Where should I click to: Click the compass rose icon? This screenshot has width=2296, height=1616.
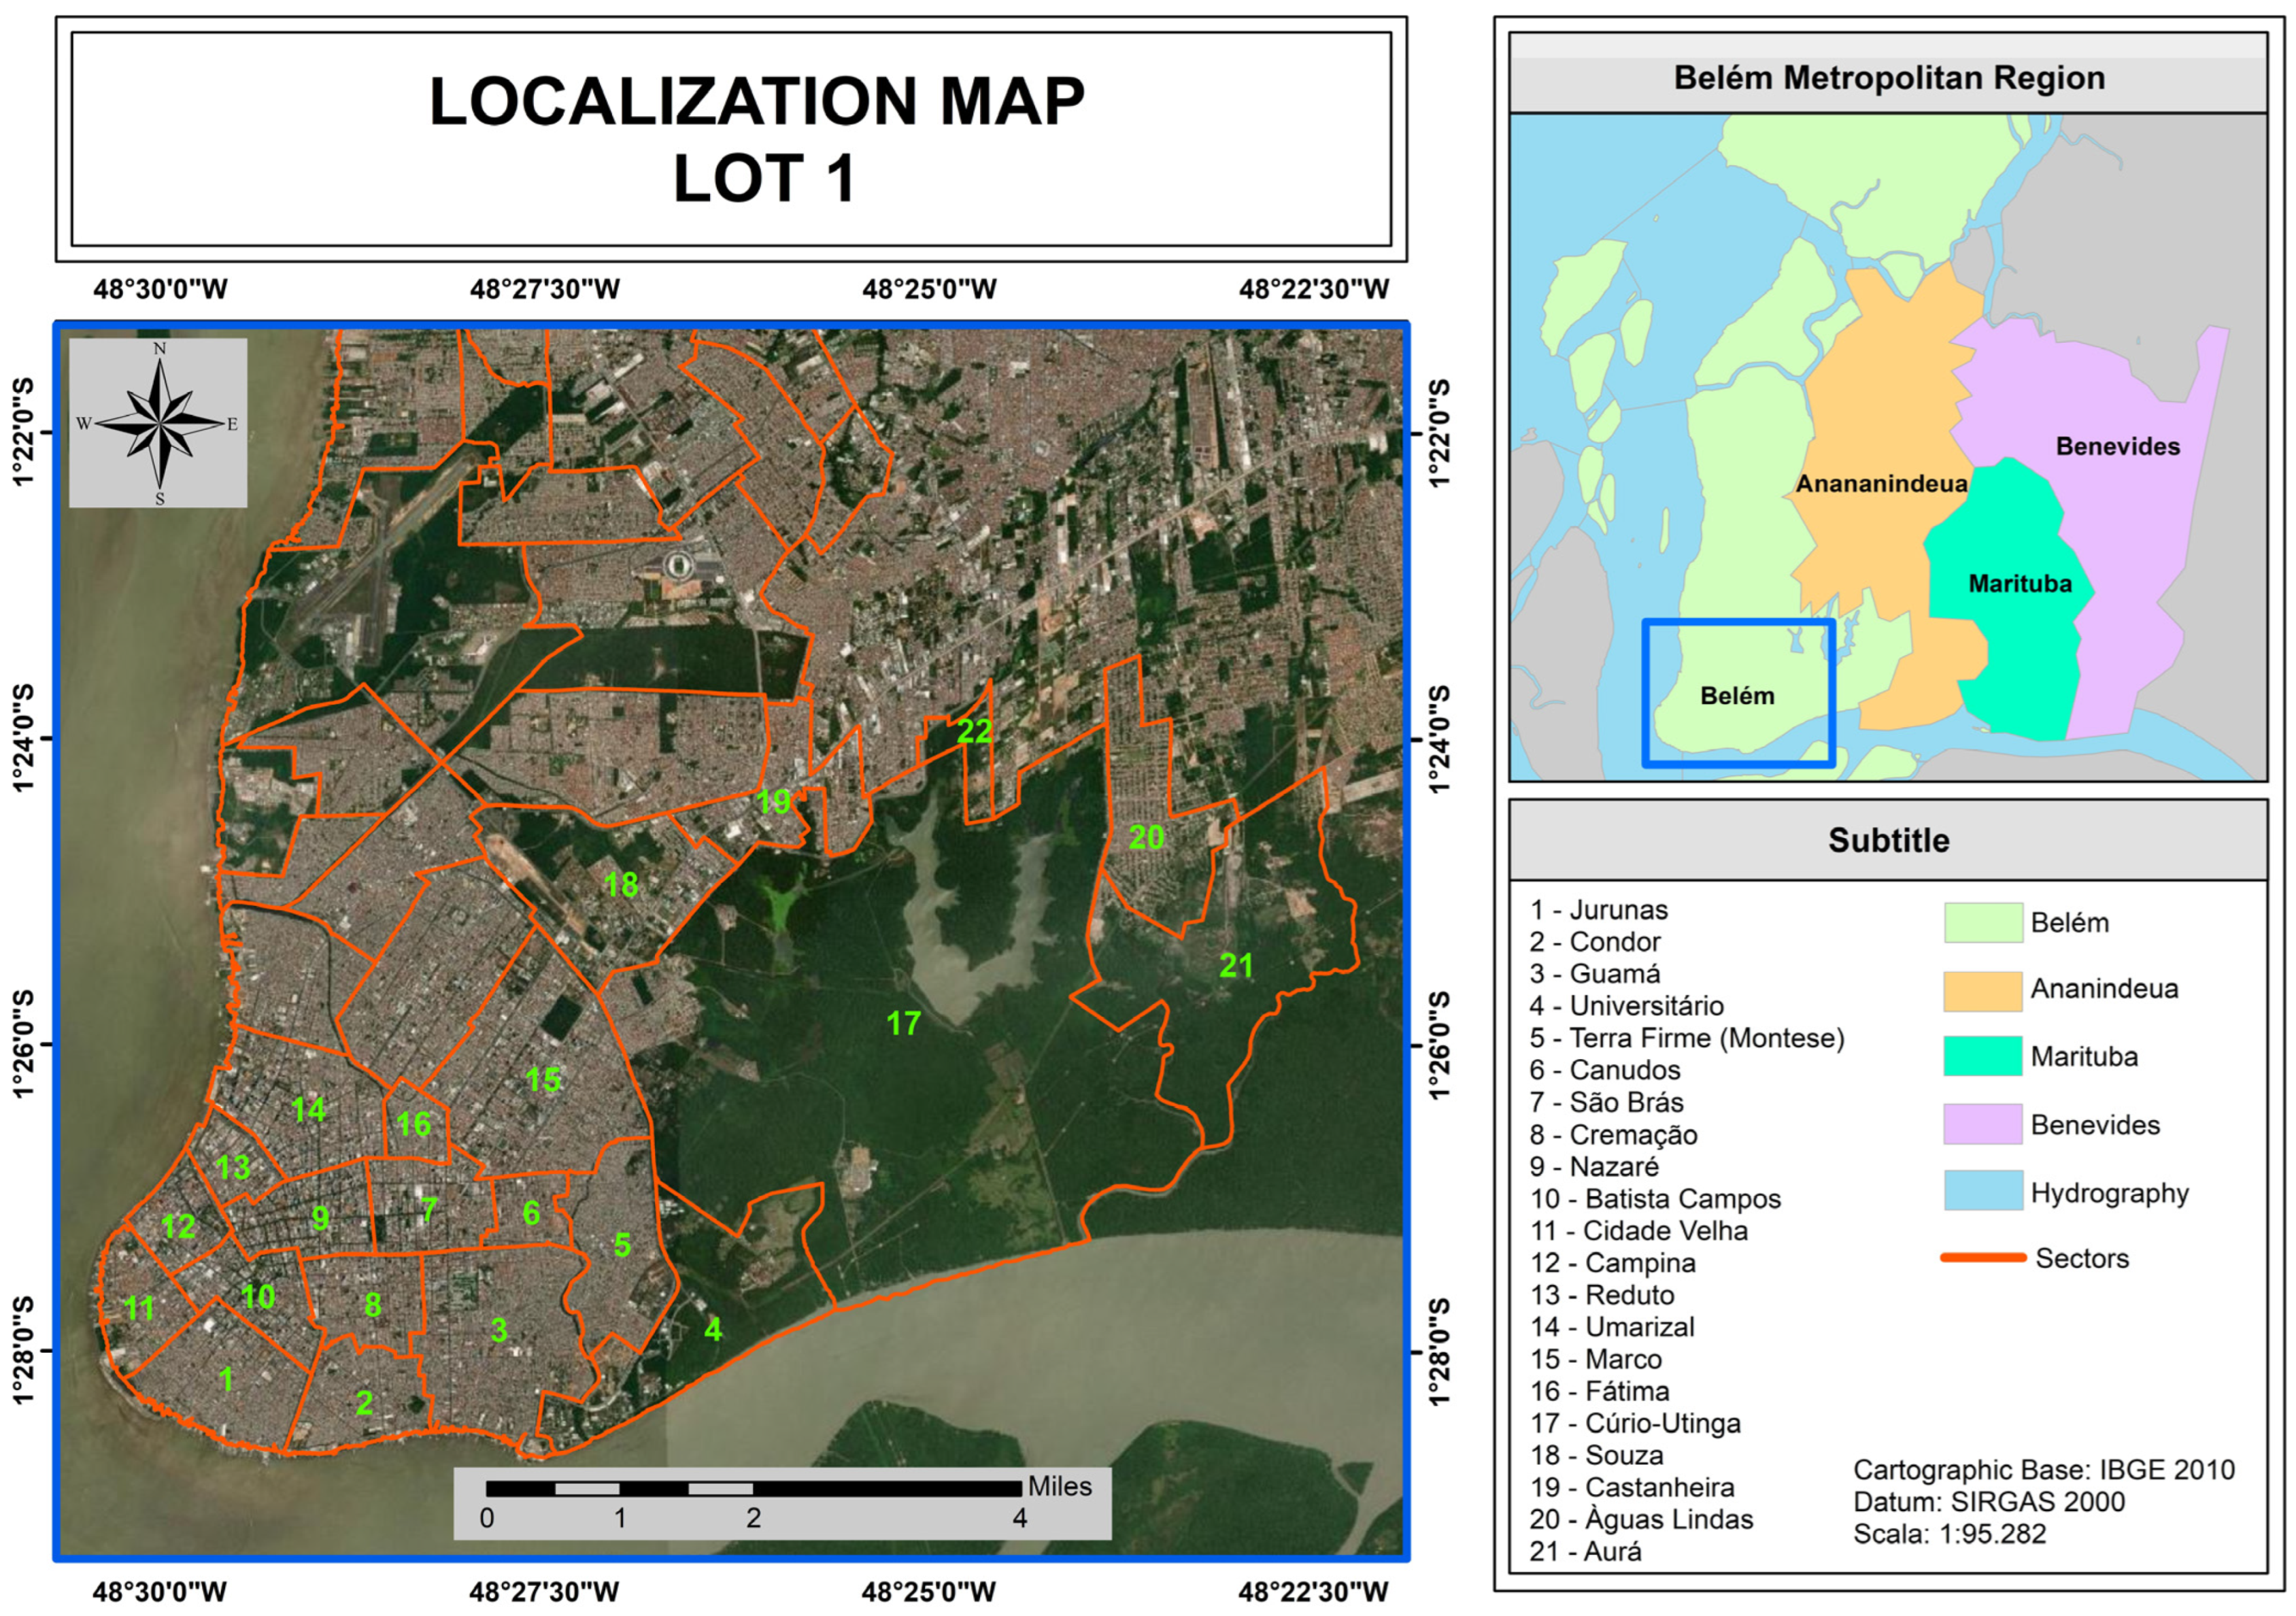(x=159, y=423)
